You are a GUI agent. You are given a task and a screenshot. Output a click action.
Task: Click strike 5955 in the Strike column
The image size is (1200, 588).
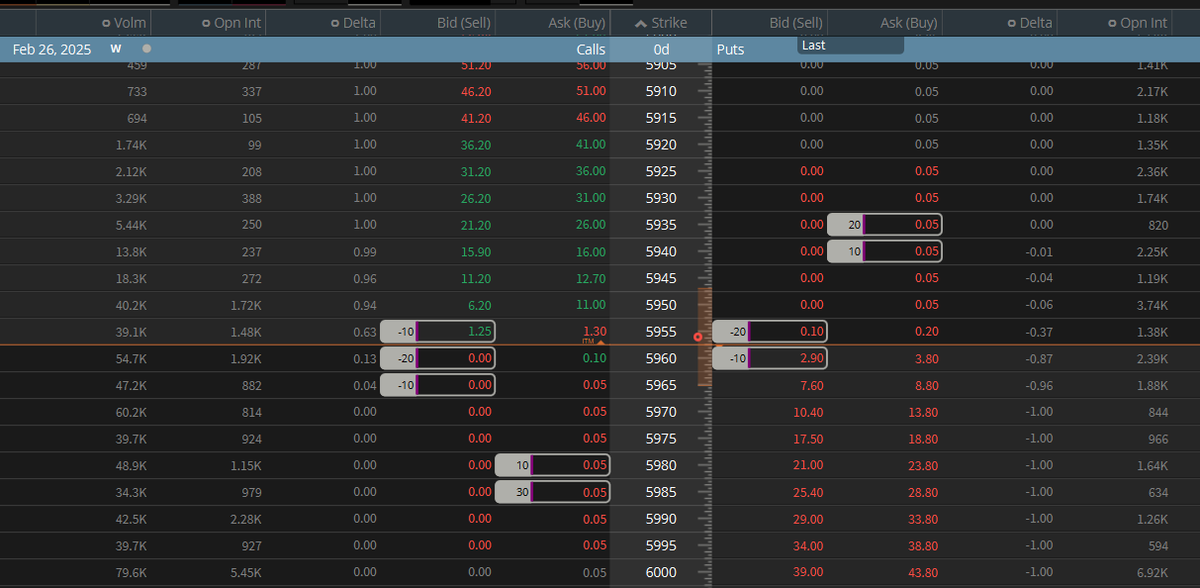[661, 332]
